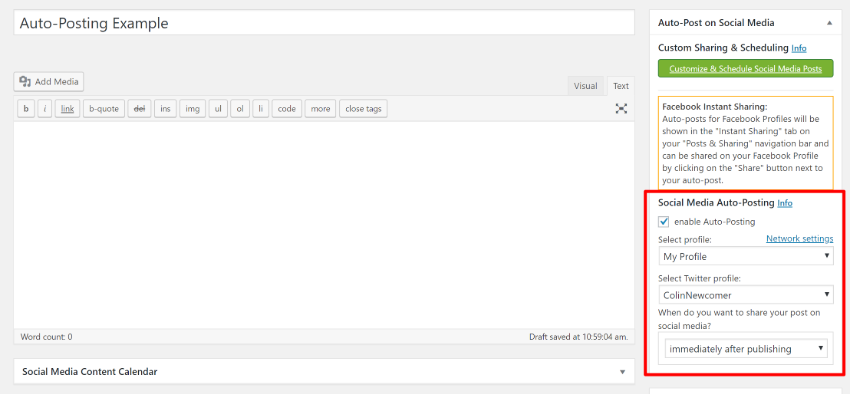
Task: Click the ins quicktag button
Action: tap(165, 109)
